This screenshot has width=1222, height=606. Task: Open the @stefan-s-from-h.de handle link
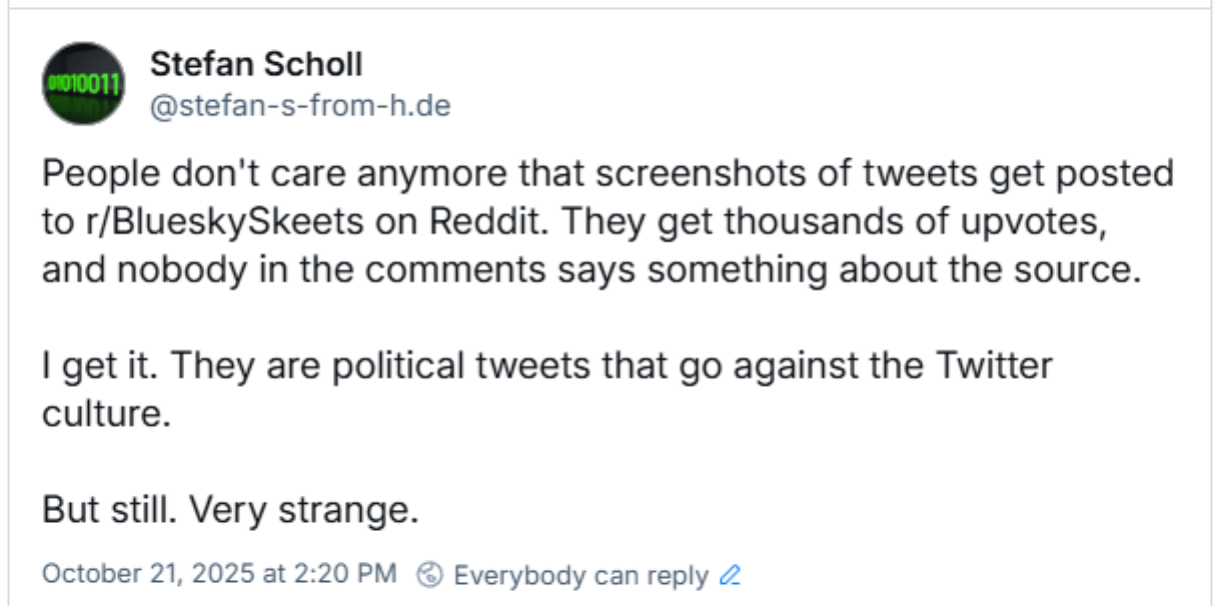[x=300, y=105]
